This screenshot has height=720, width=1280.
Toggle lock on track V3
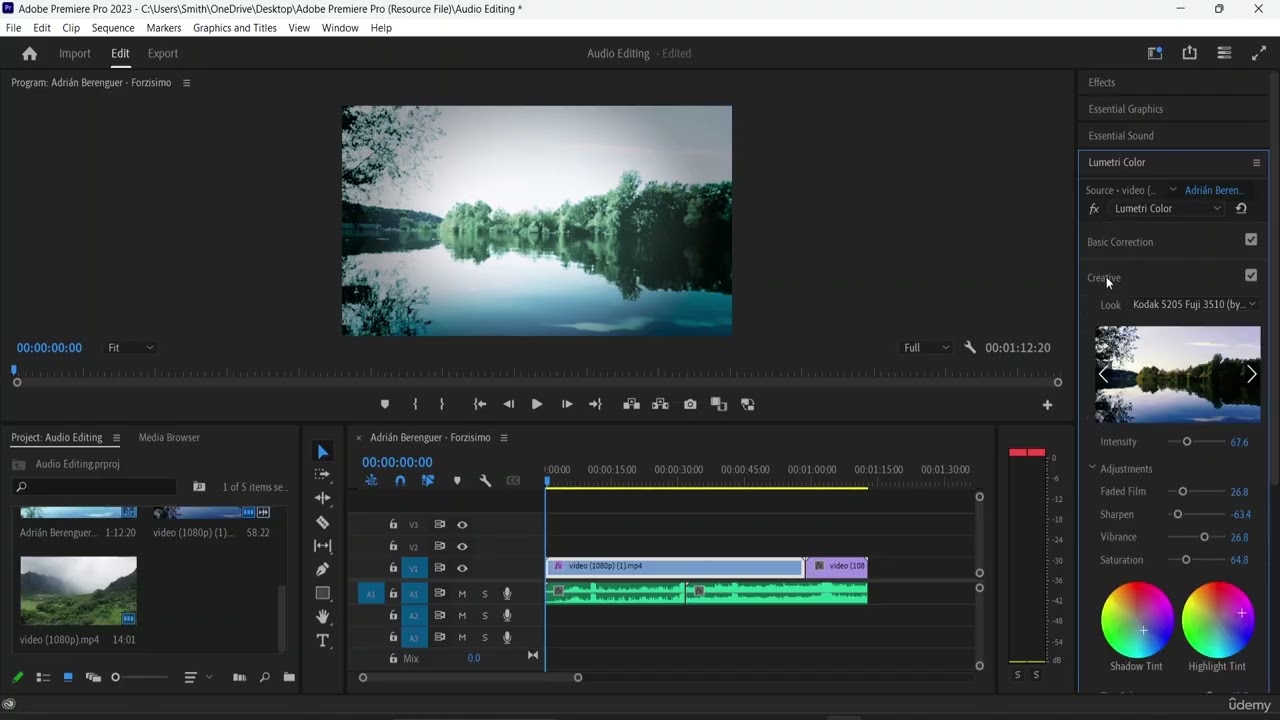click(x=393, y=525)
